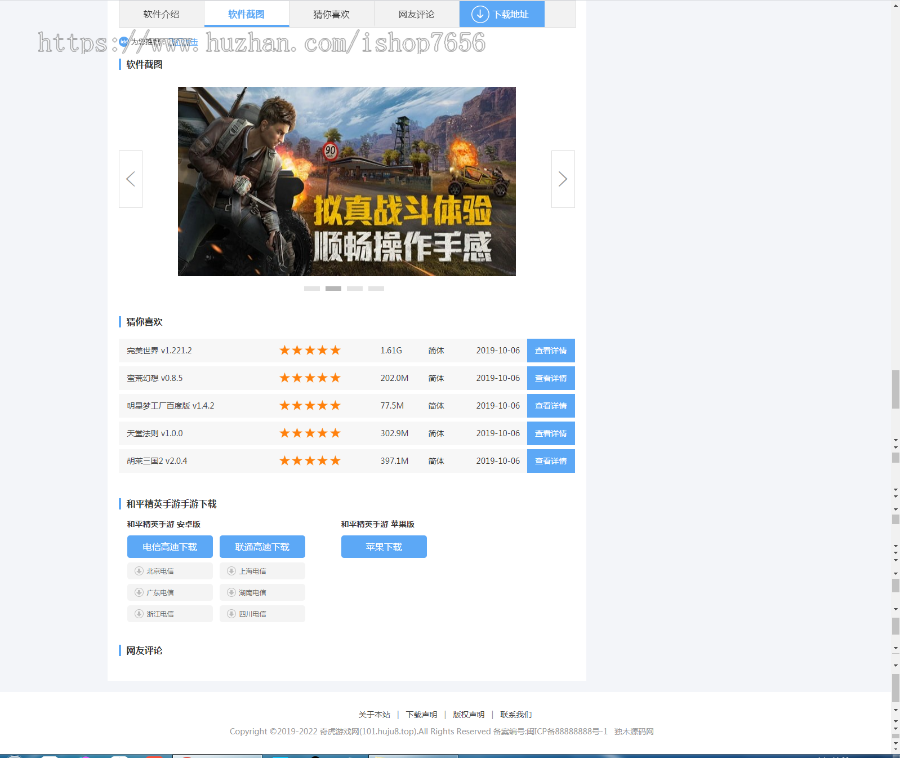Viewport: 900px width, 758px height.
Task: Open the 关于本站 footer link
Action: click(x=374, y=714)
